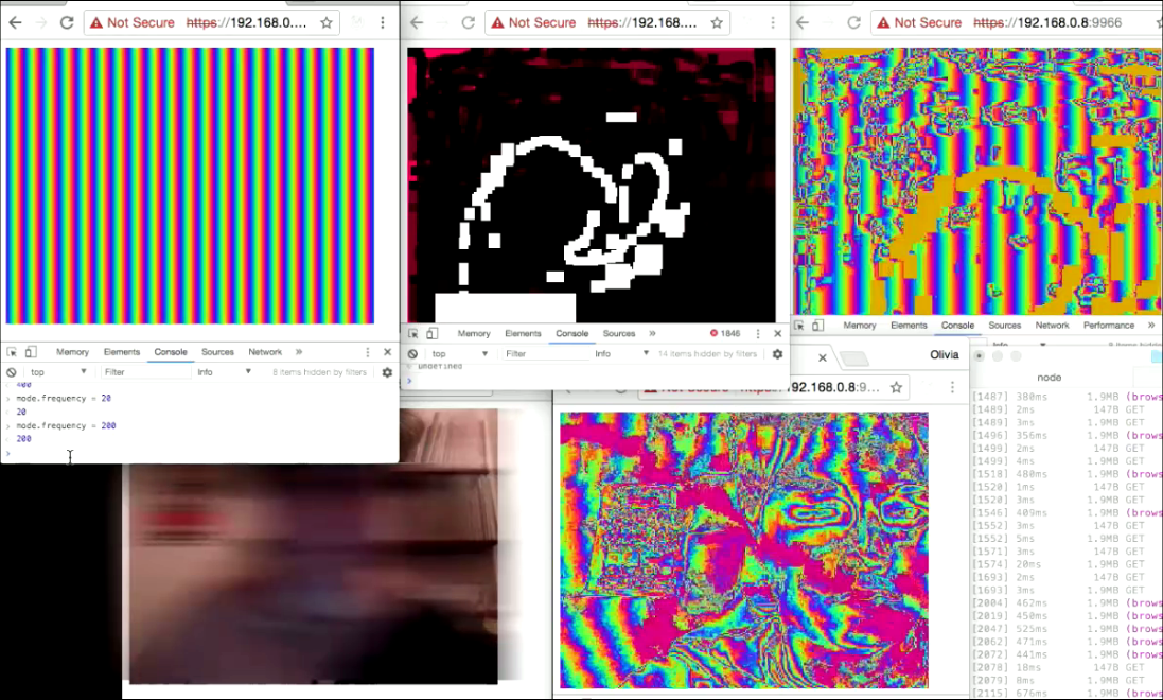Screen dimensions: 1163x700
Task: Open console settings gear in middle DevTools
Action: tap(777, 354)
